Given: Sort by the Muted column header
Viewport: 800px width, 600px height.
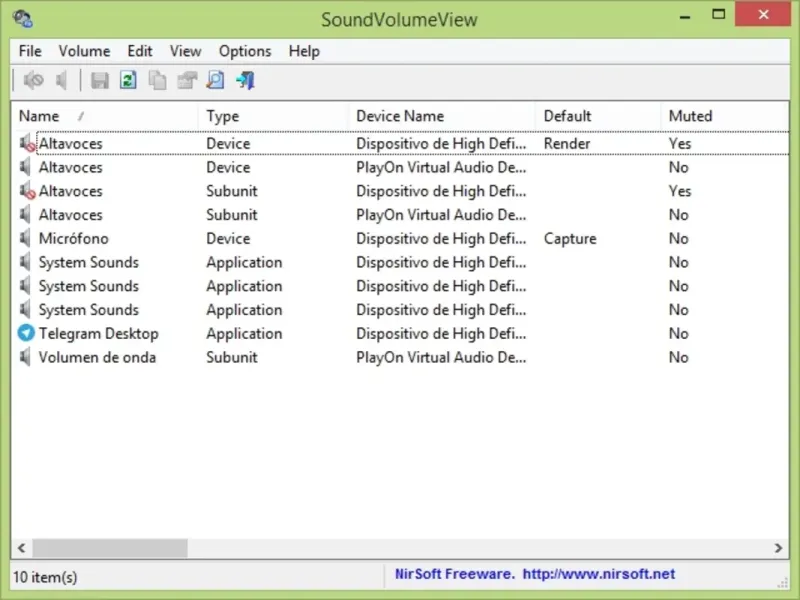Looking at the screenshot, I should (x=690, y=116).
